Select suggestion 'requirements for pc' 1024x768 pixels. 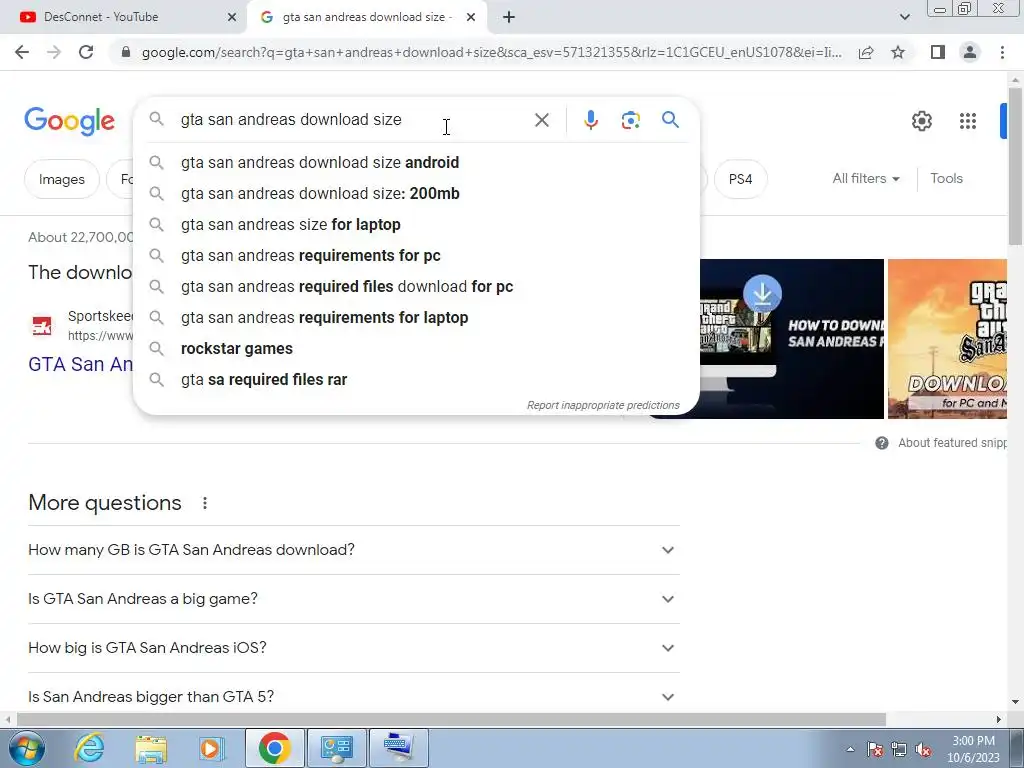[416, 255]
